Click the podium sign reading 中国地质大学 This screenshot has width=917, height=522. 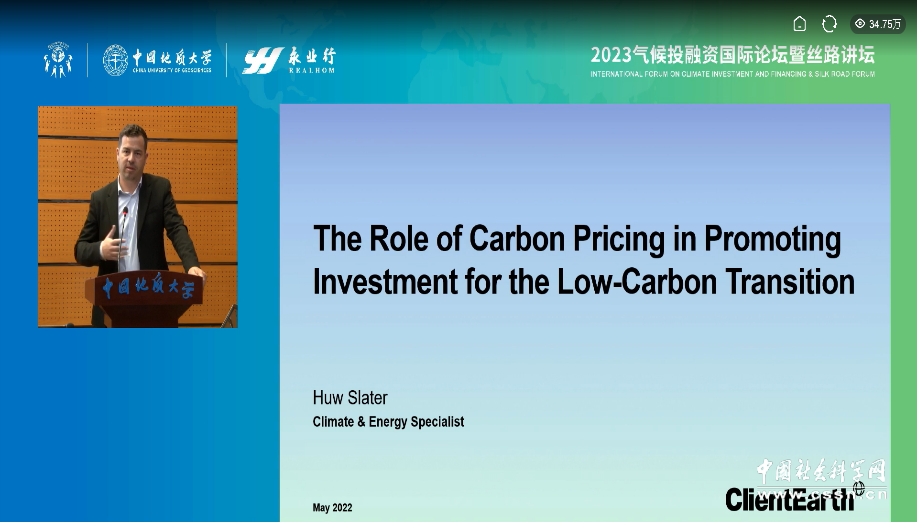(x=147, y=286)
